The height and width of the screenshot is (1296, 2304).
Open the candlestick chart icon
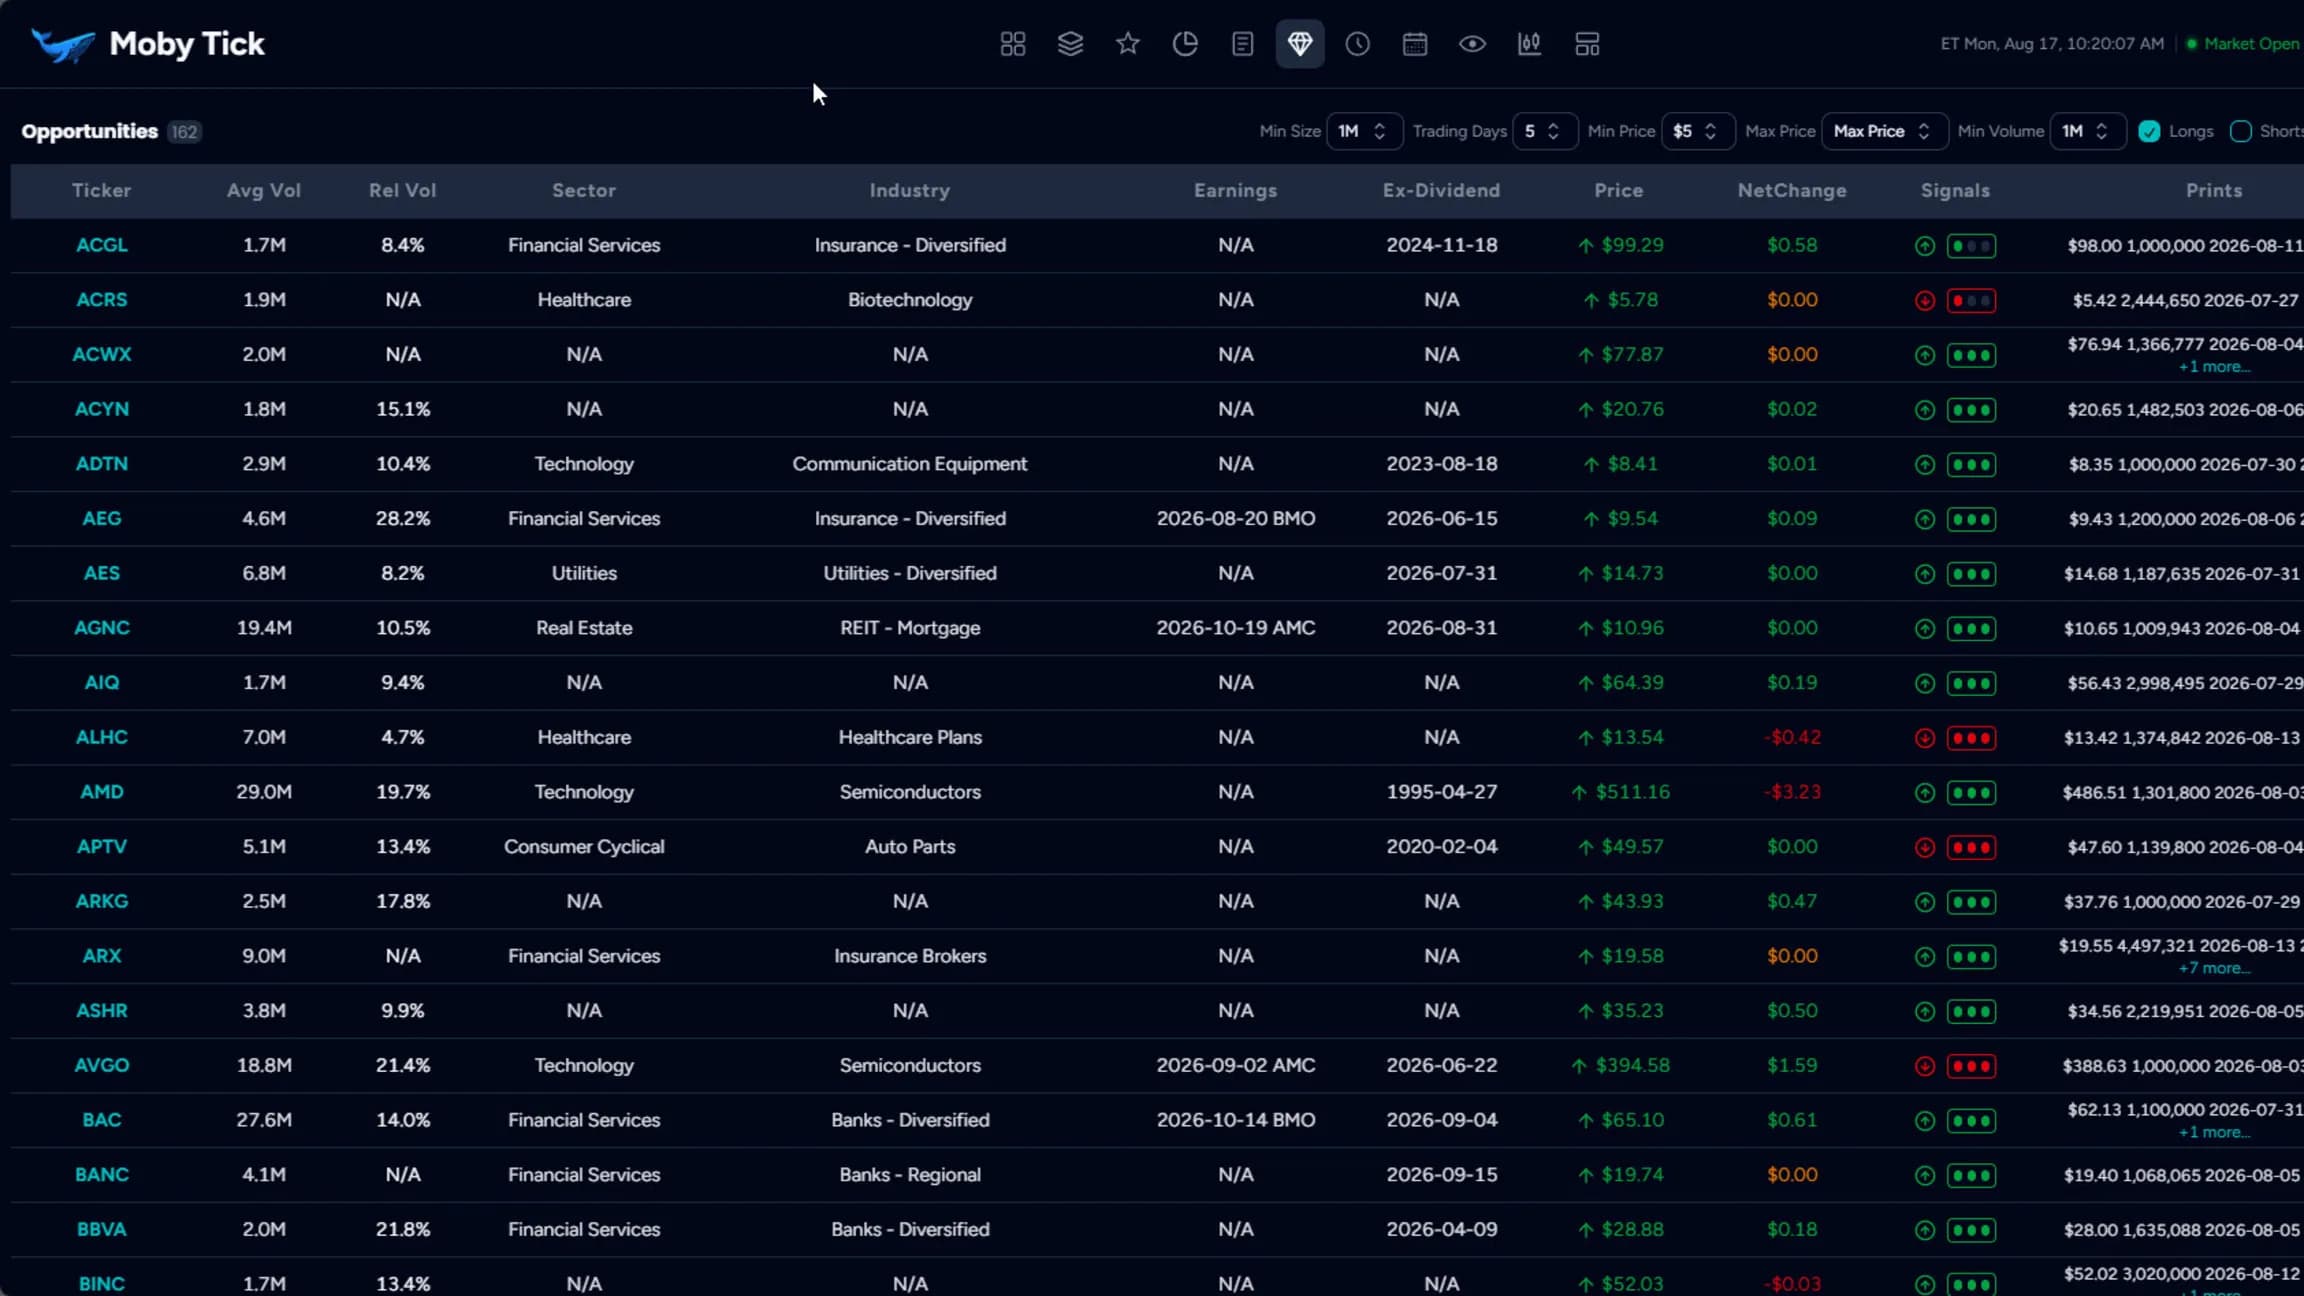point(1530,44)
